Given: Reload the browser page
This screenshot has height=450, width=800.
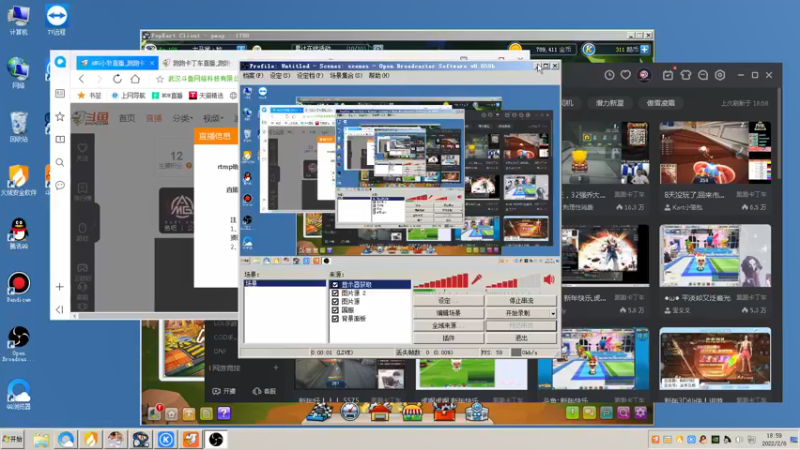Looking at the screenshot, I should pyautogui.click(x=117, y=79).
